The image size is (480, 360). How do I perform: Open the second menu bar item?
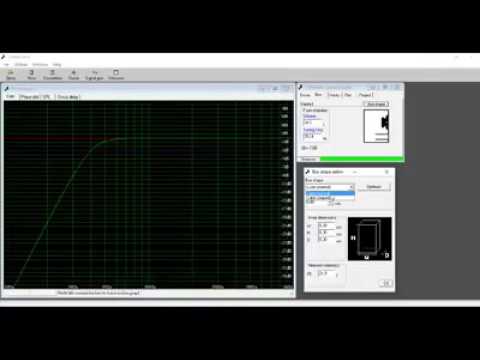pos(21,64)
